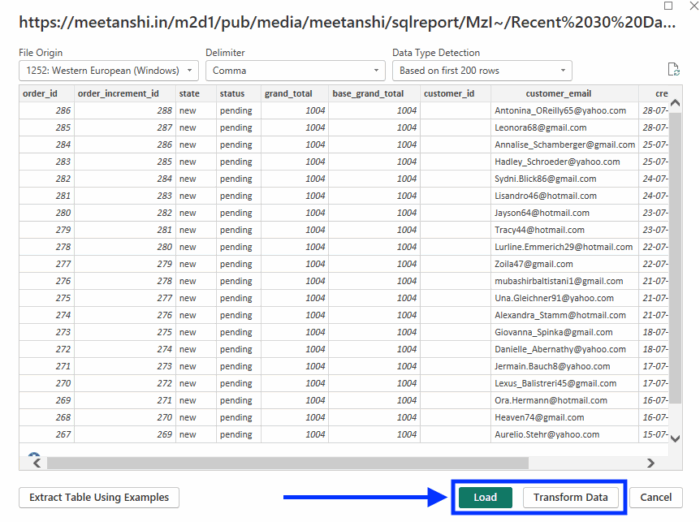700x522 pixels.
Task: Select the order_increment_id column header
Action: click(x=125, y=93)
